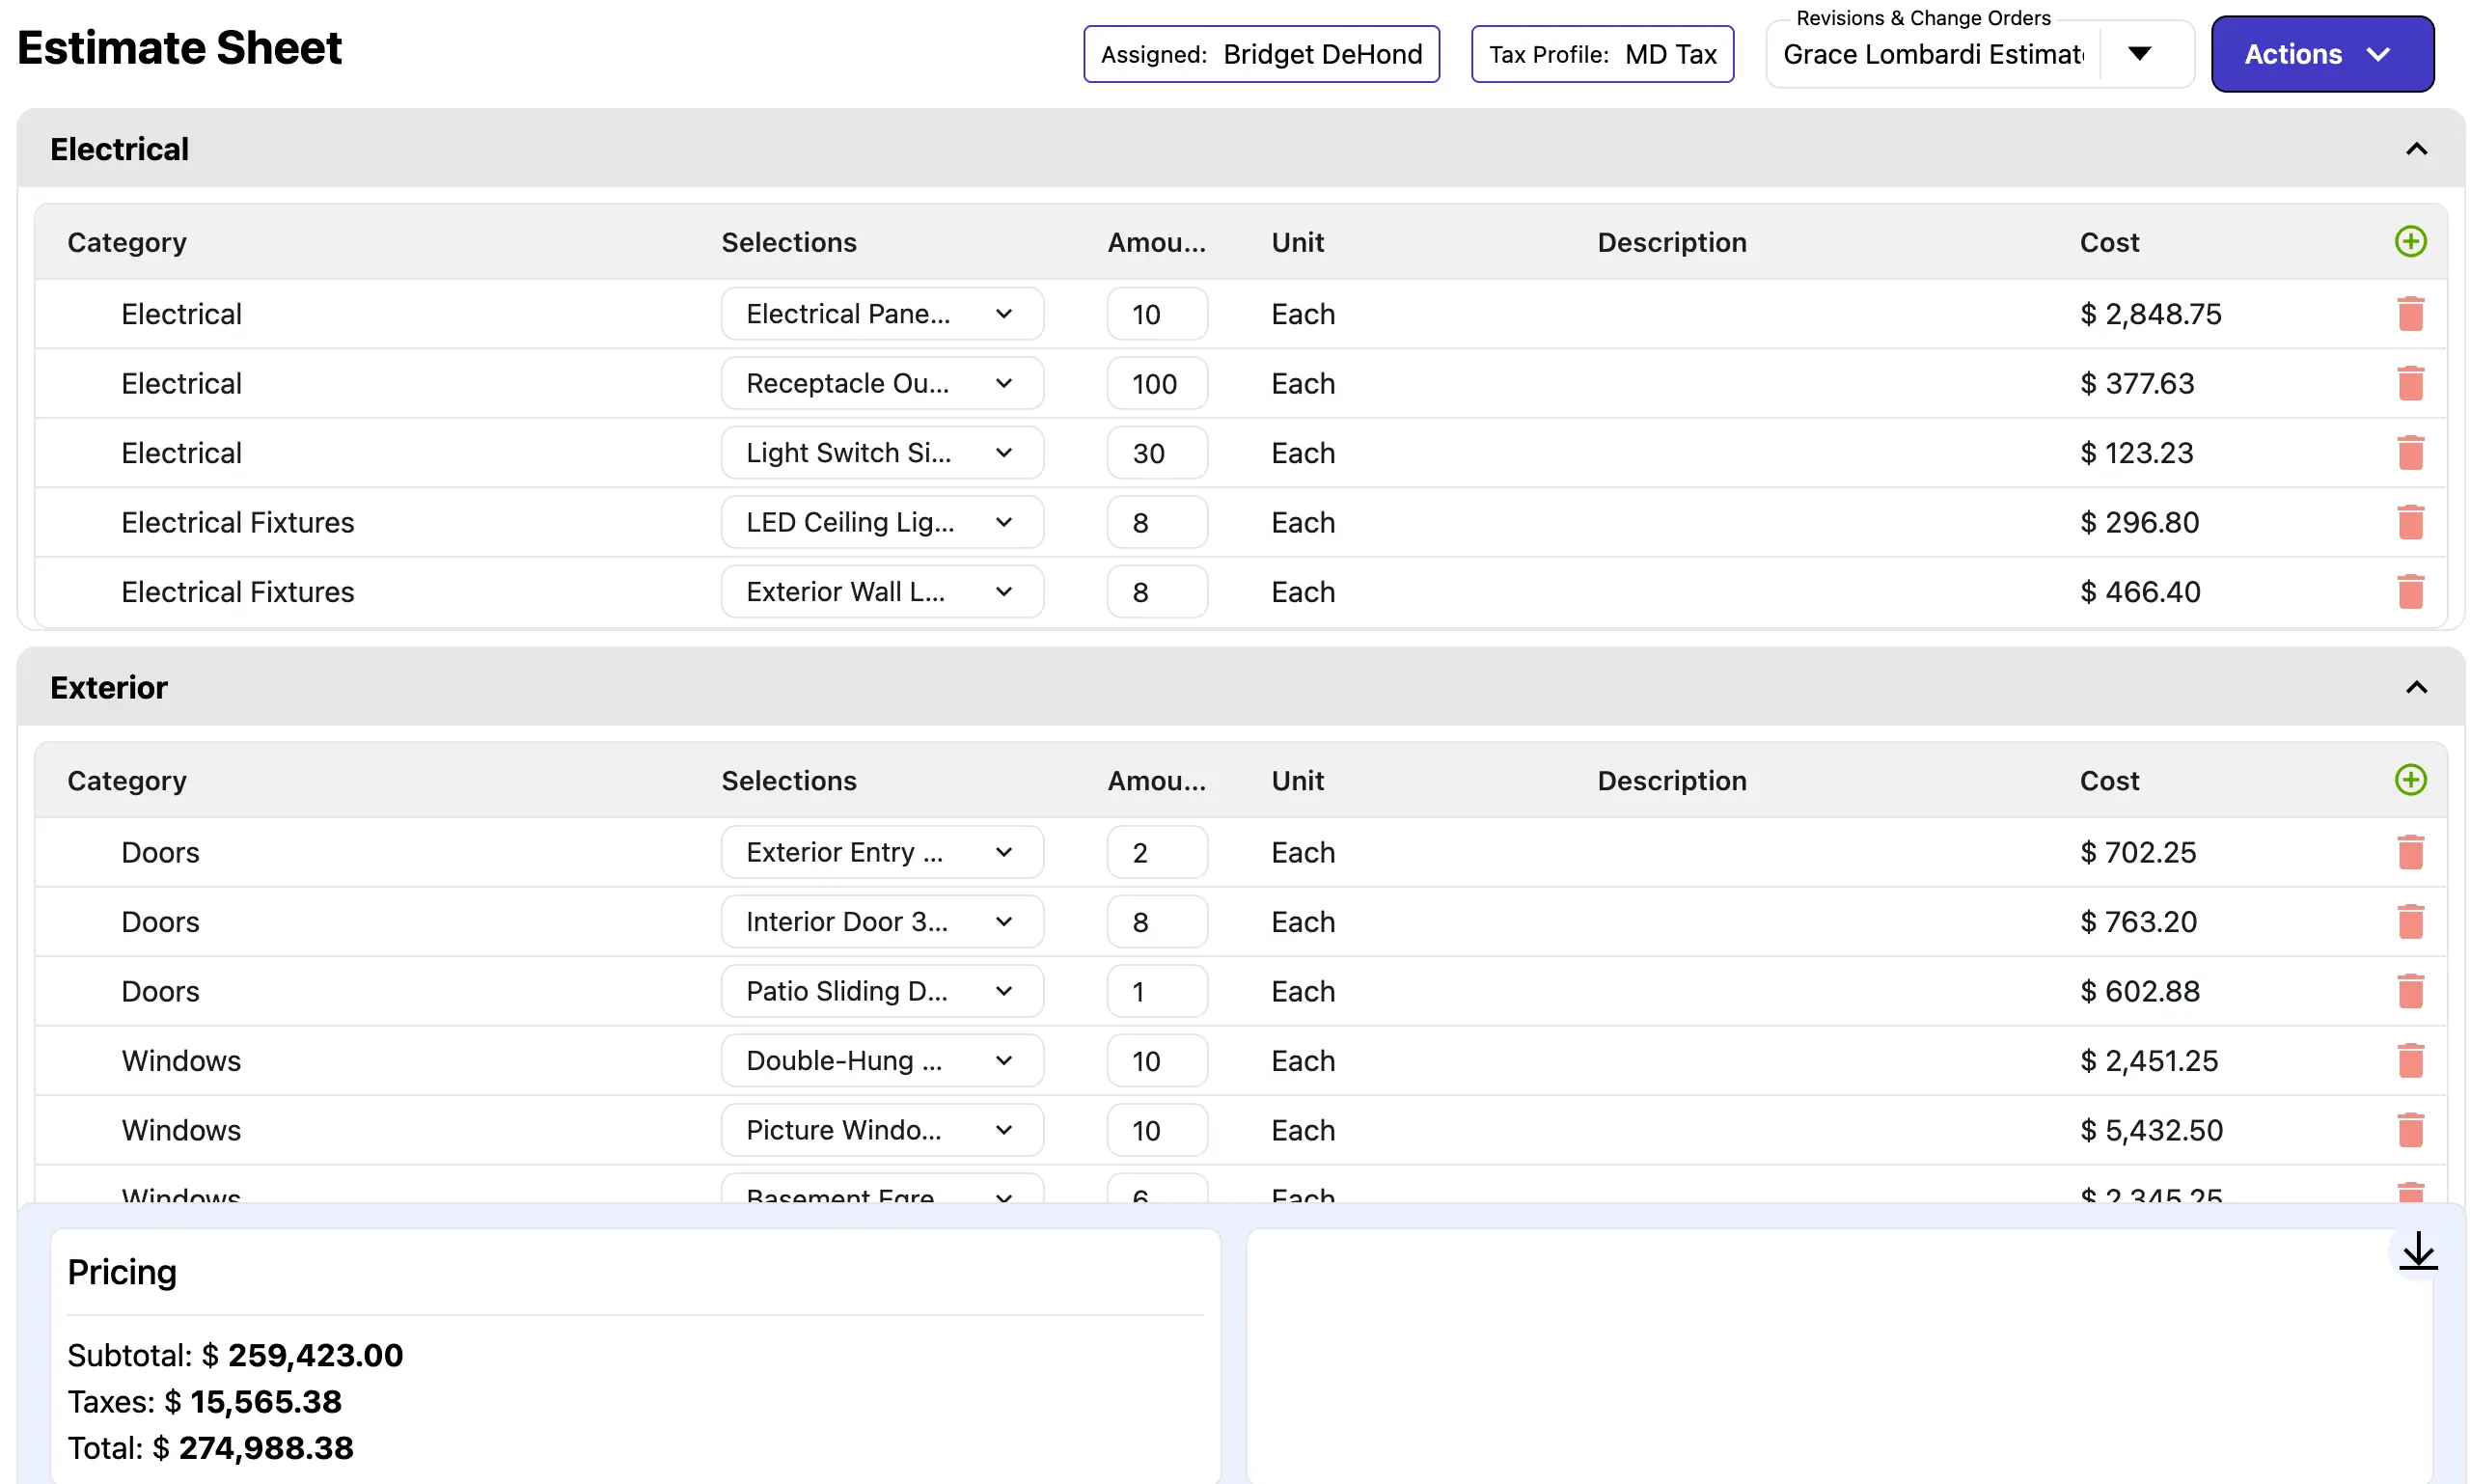Open the Double-Hung window selection dropdown
This screenshot has width=2470, height=1484.
pos(881,1060)
